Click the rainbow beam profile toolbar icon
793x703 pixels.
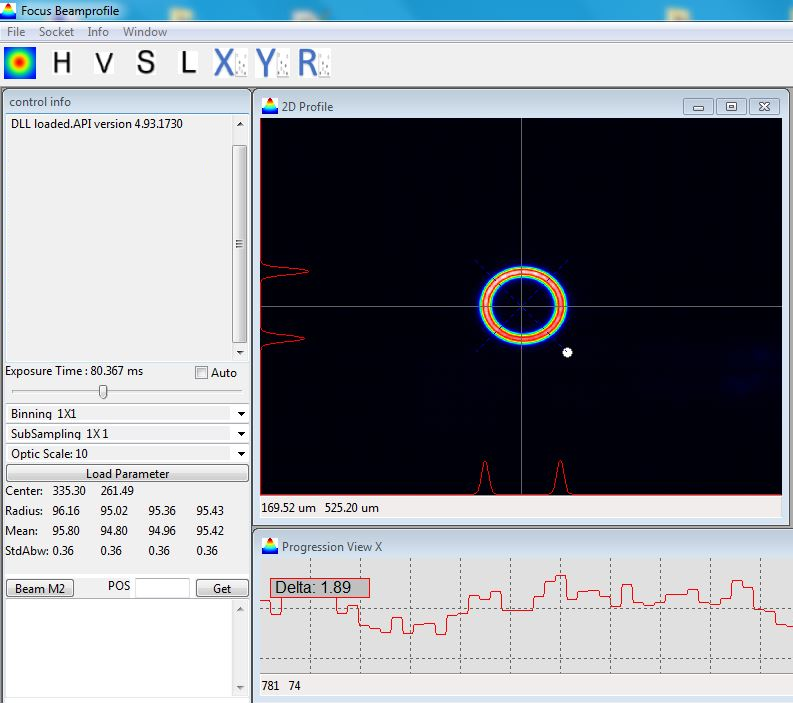pyautogui.click(x=20, y=63)
